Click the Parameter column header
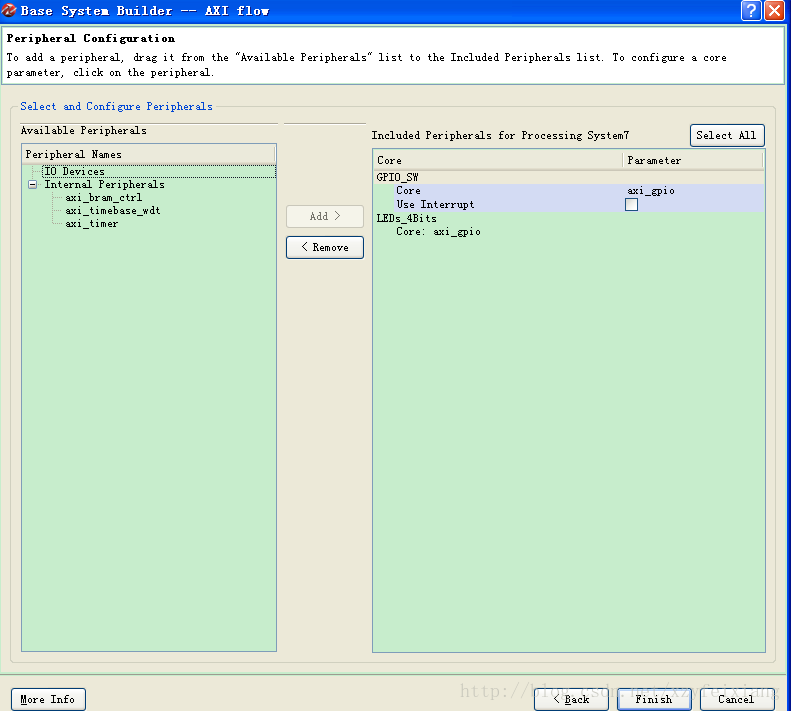791x711 pixels. (x=693, y=160)
